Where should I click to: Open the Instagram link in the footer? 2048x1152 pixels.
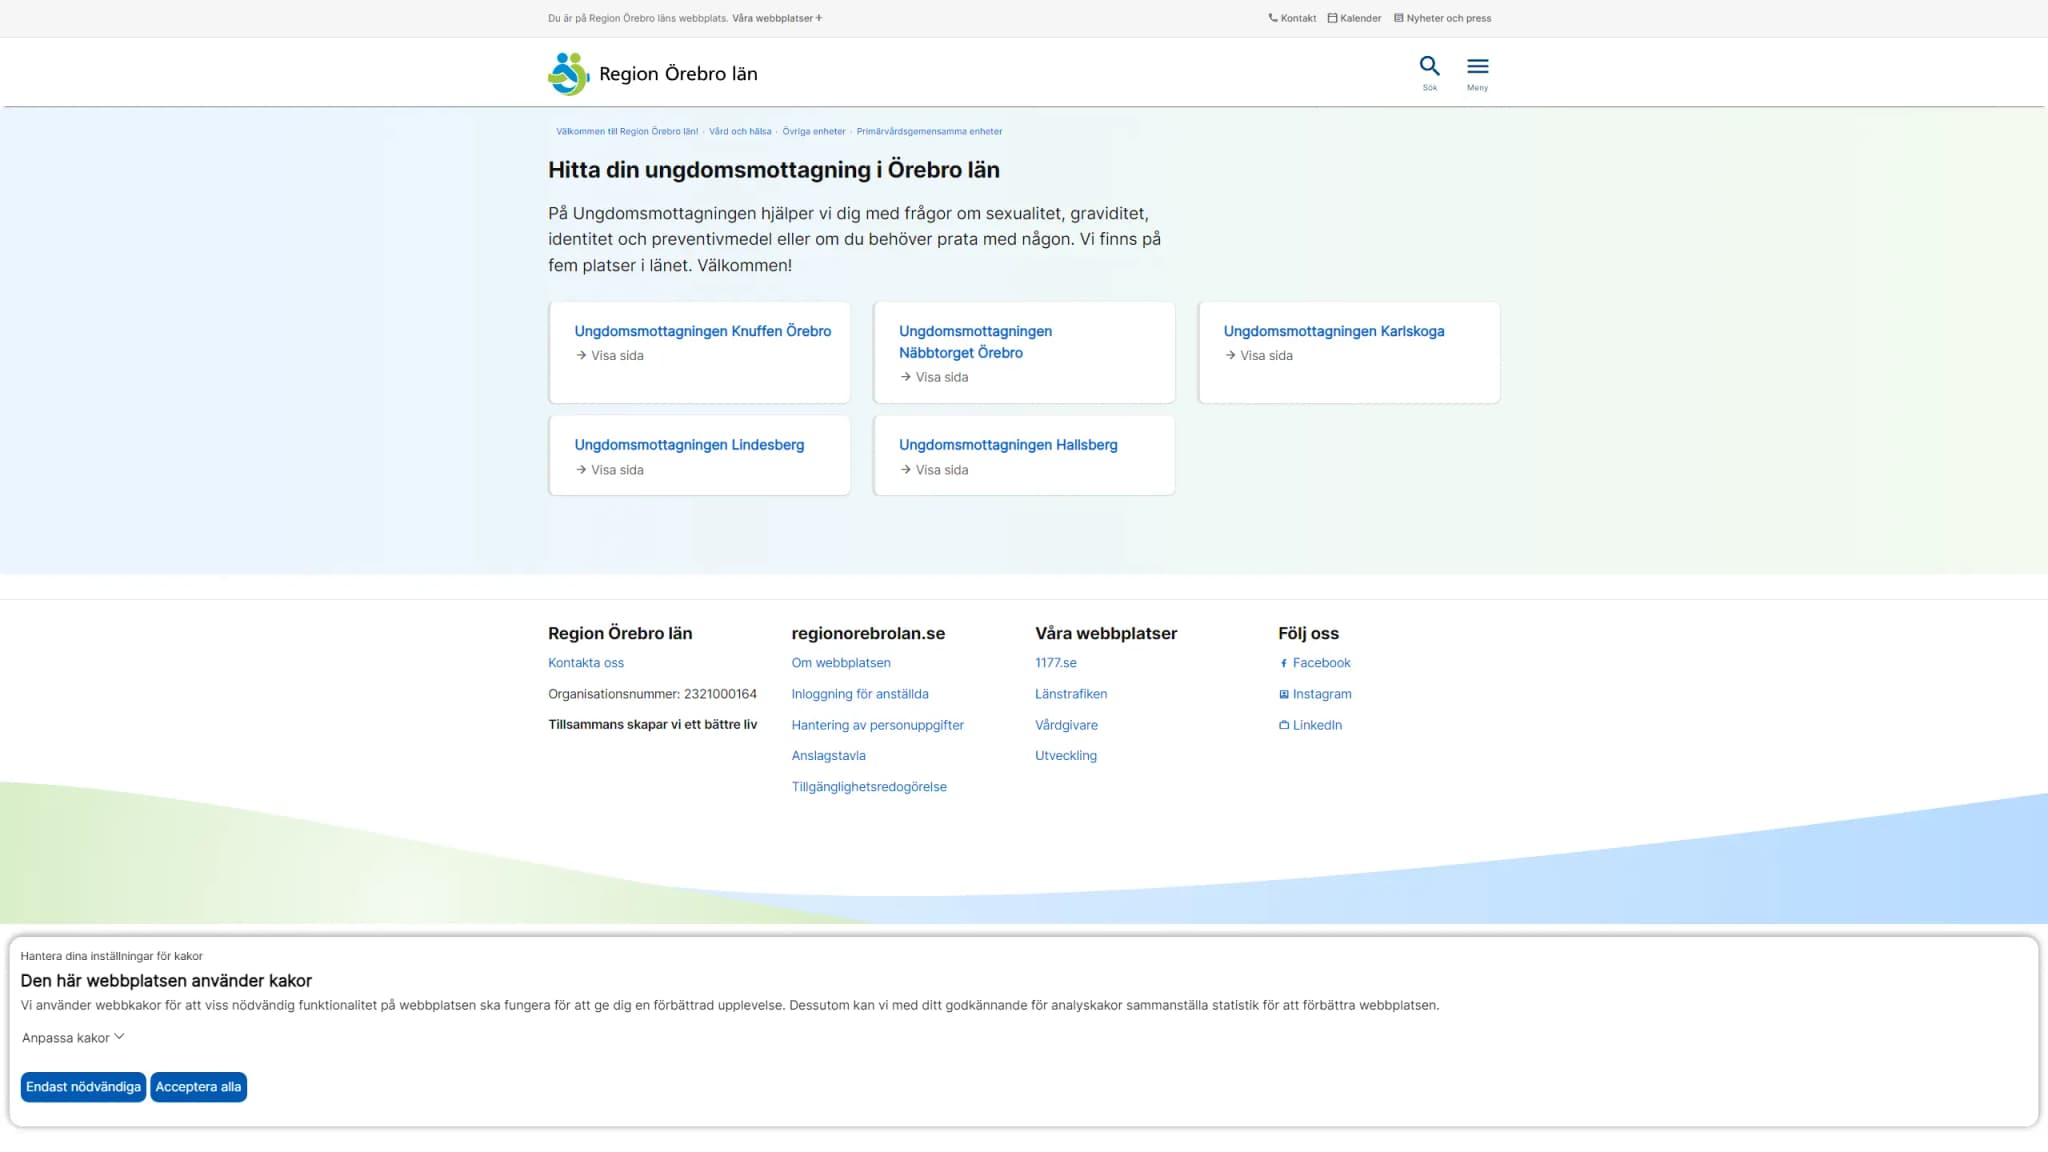[1315, 694]
